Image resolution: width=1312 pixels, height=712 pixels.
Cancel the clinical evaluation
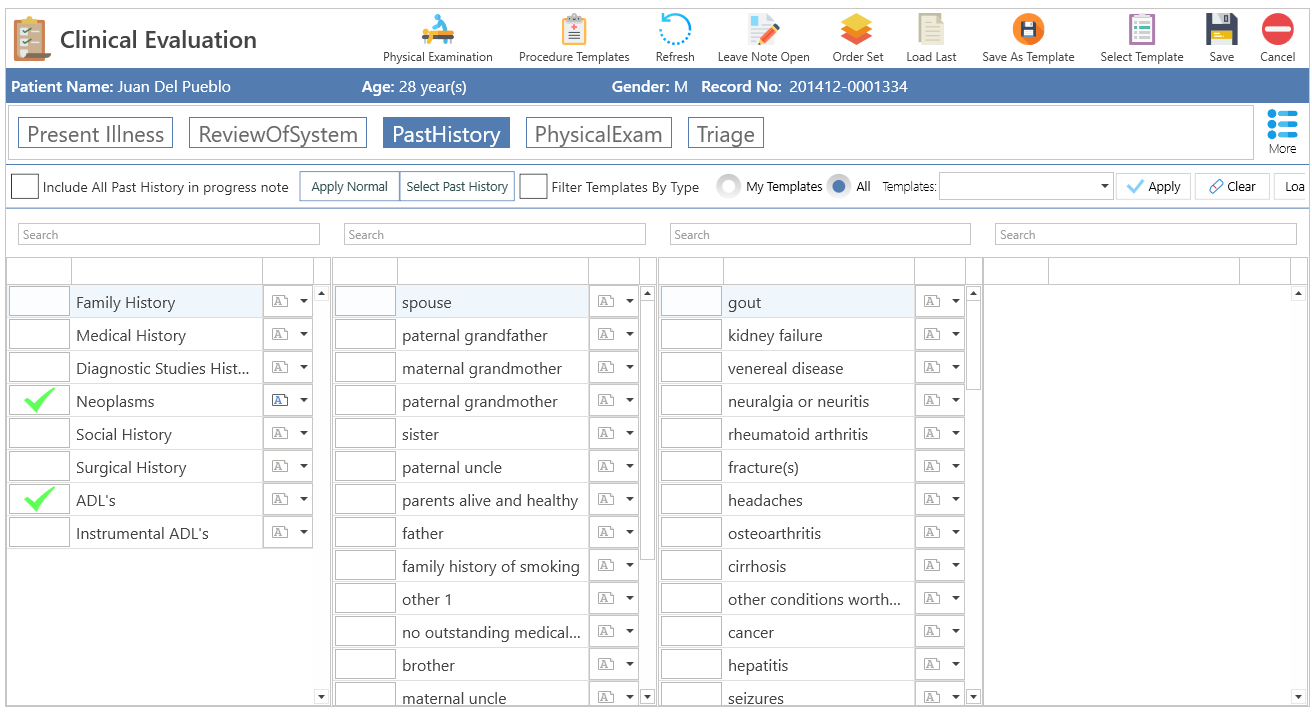click(1277, 30)
